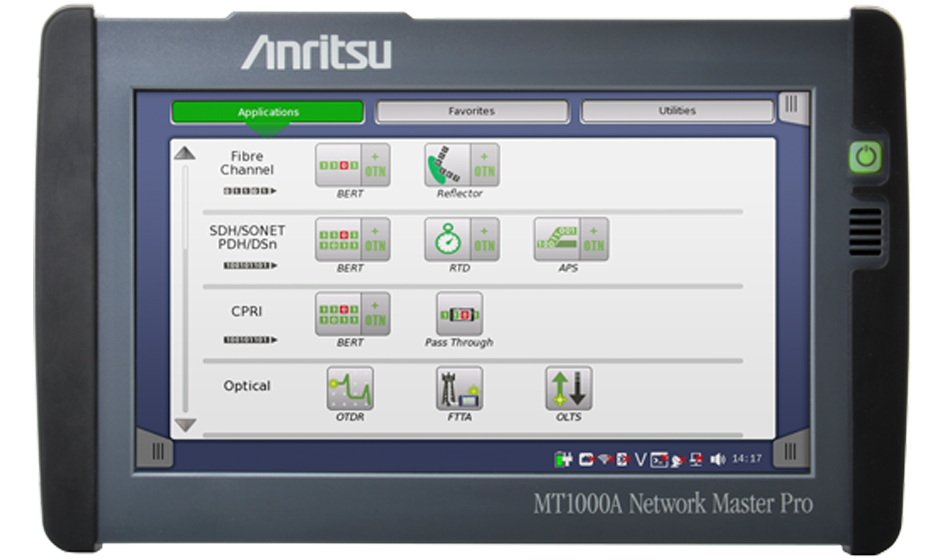This screenshot has width=945, height=560.
Task: Click the green power button on device
Action: (865, 157)
